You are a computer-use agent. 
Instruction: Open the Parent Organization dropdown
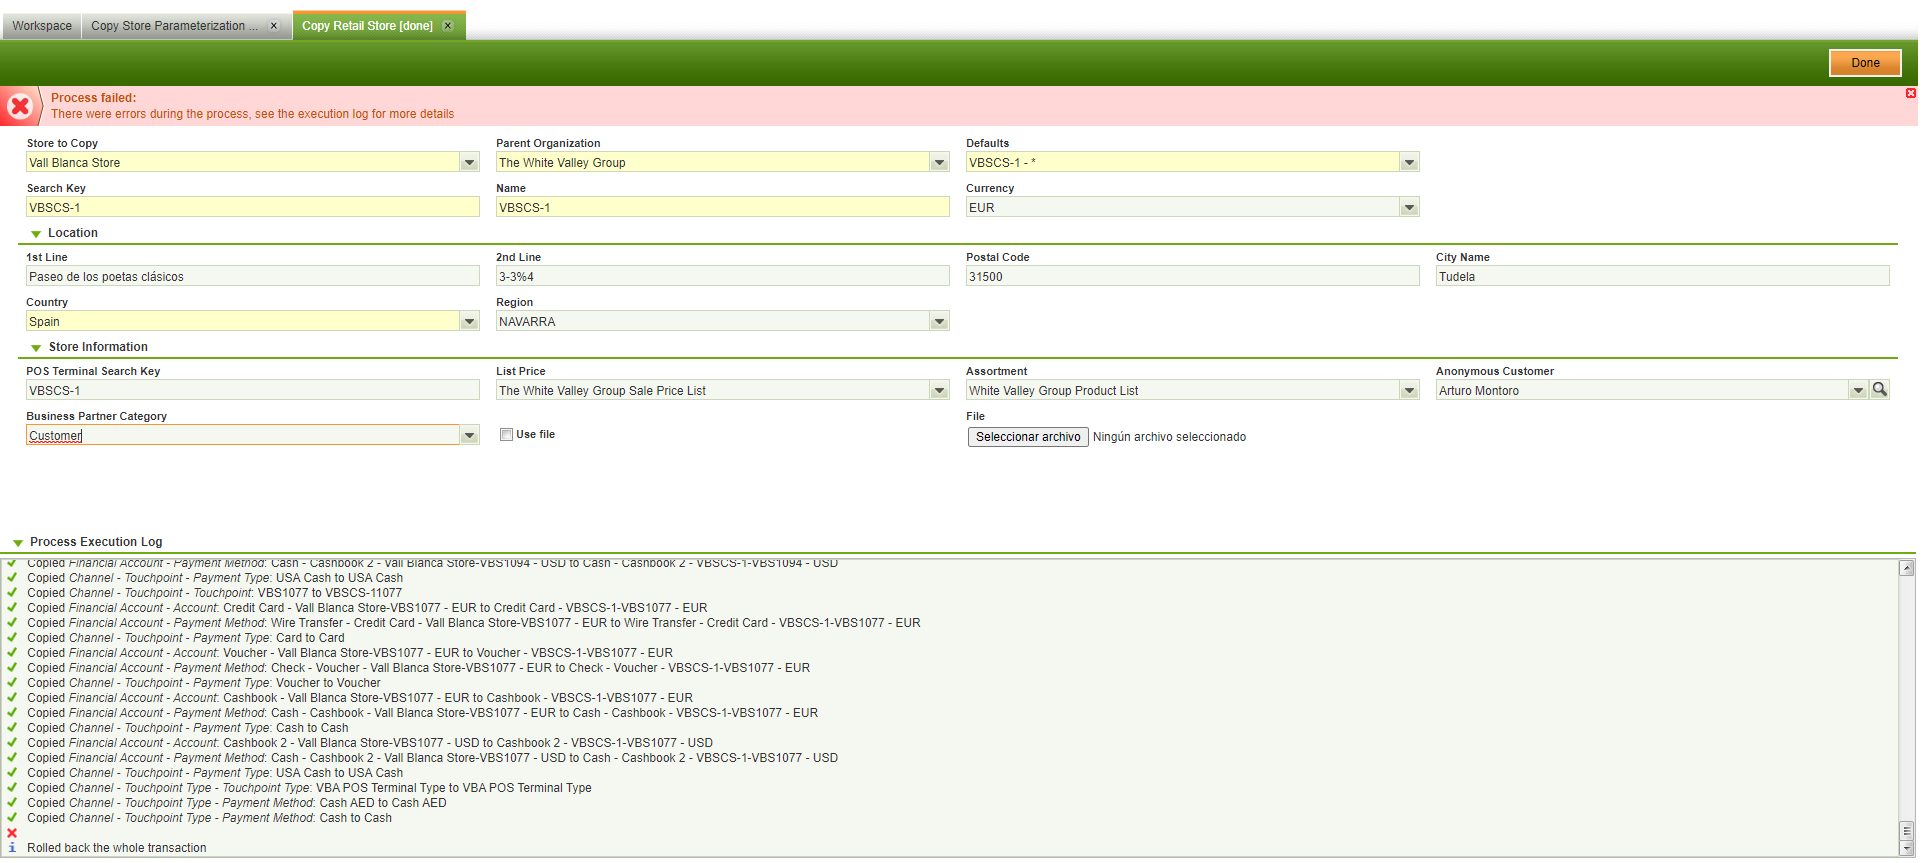939,163
